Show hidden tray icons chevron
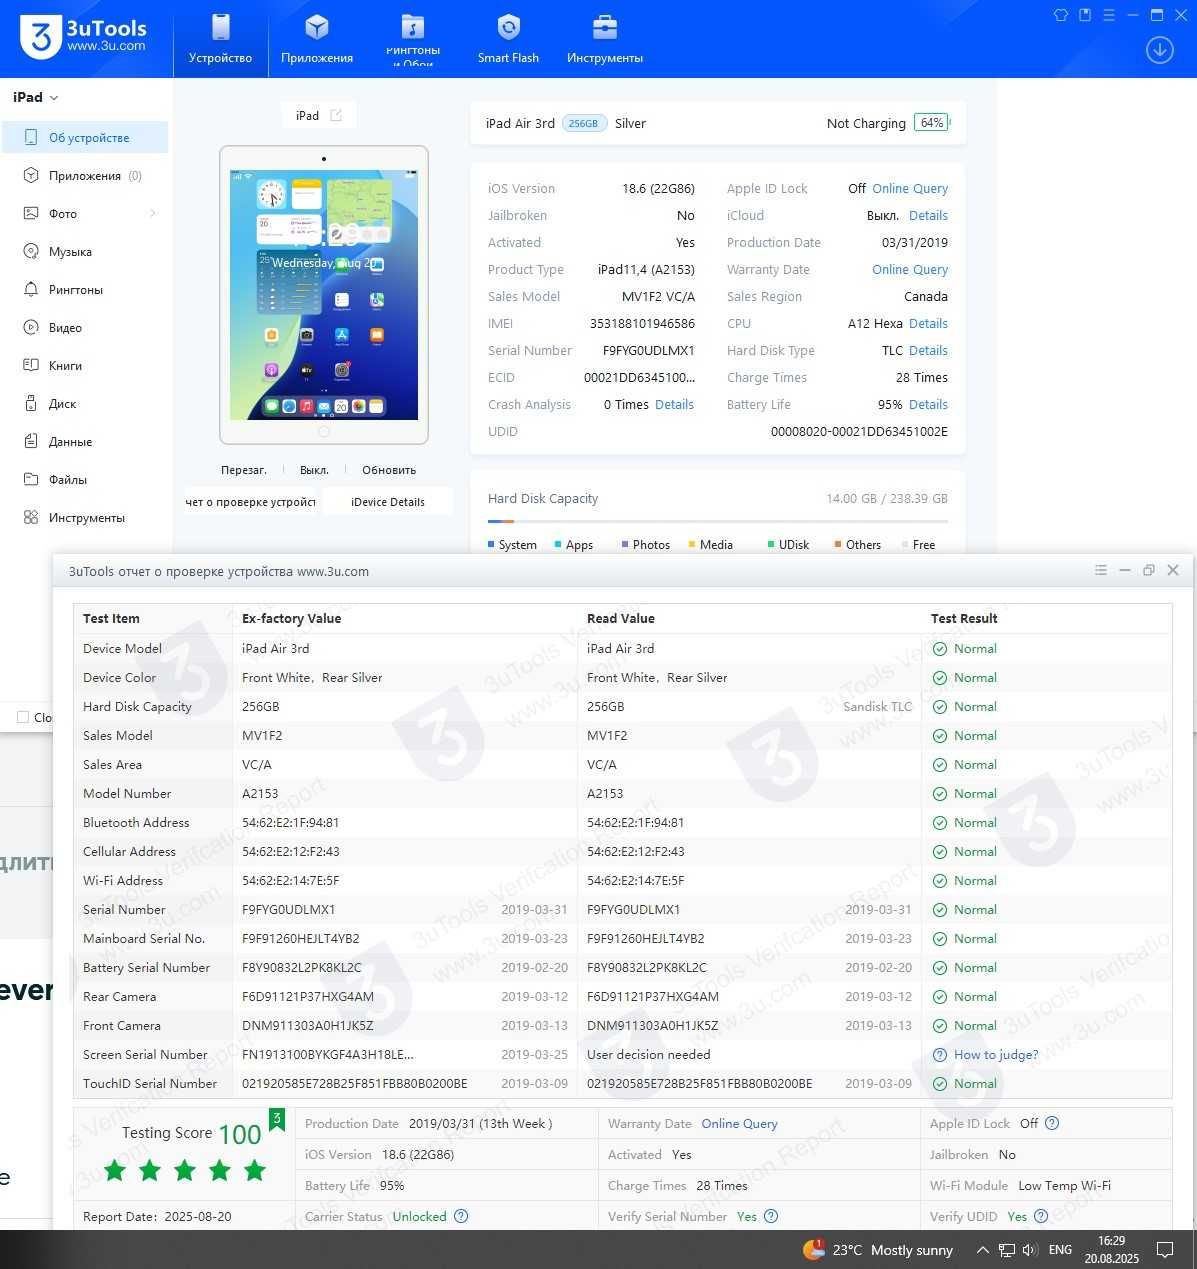 pyautogui.click(x=983, y=1250)
